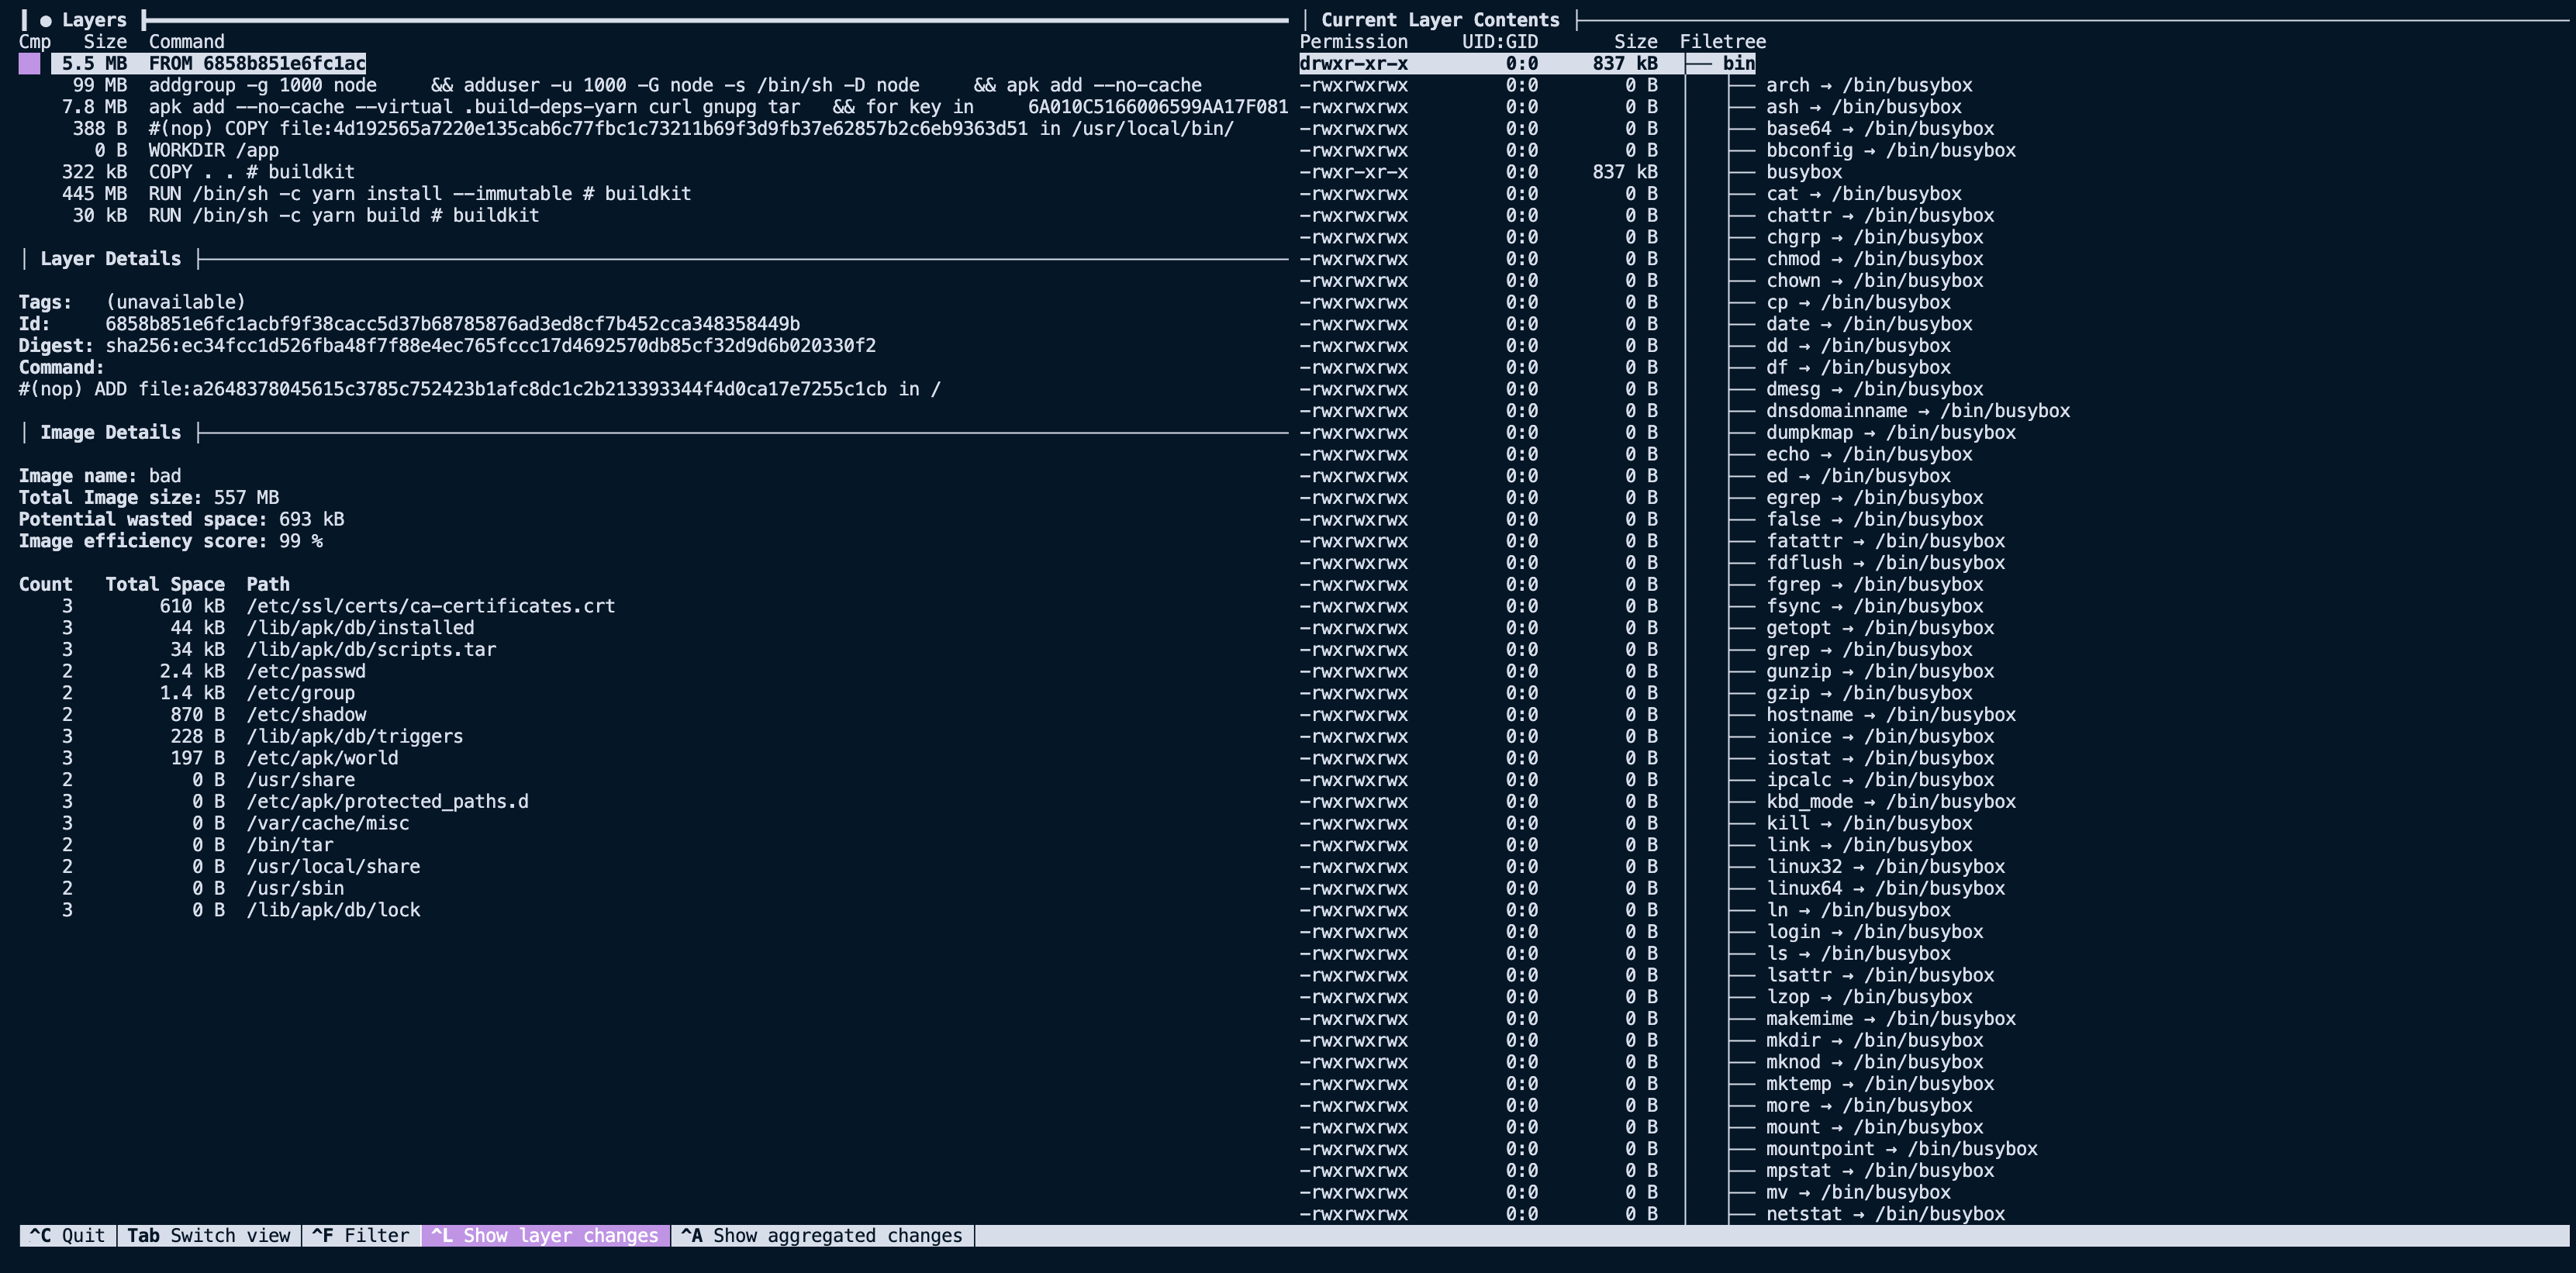2576x1273 pixels.
Task: Click the purple Cmp marker square
Action: click(x=29, y=64)
